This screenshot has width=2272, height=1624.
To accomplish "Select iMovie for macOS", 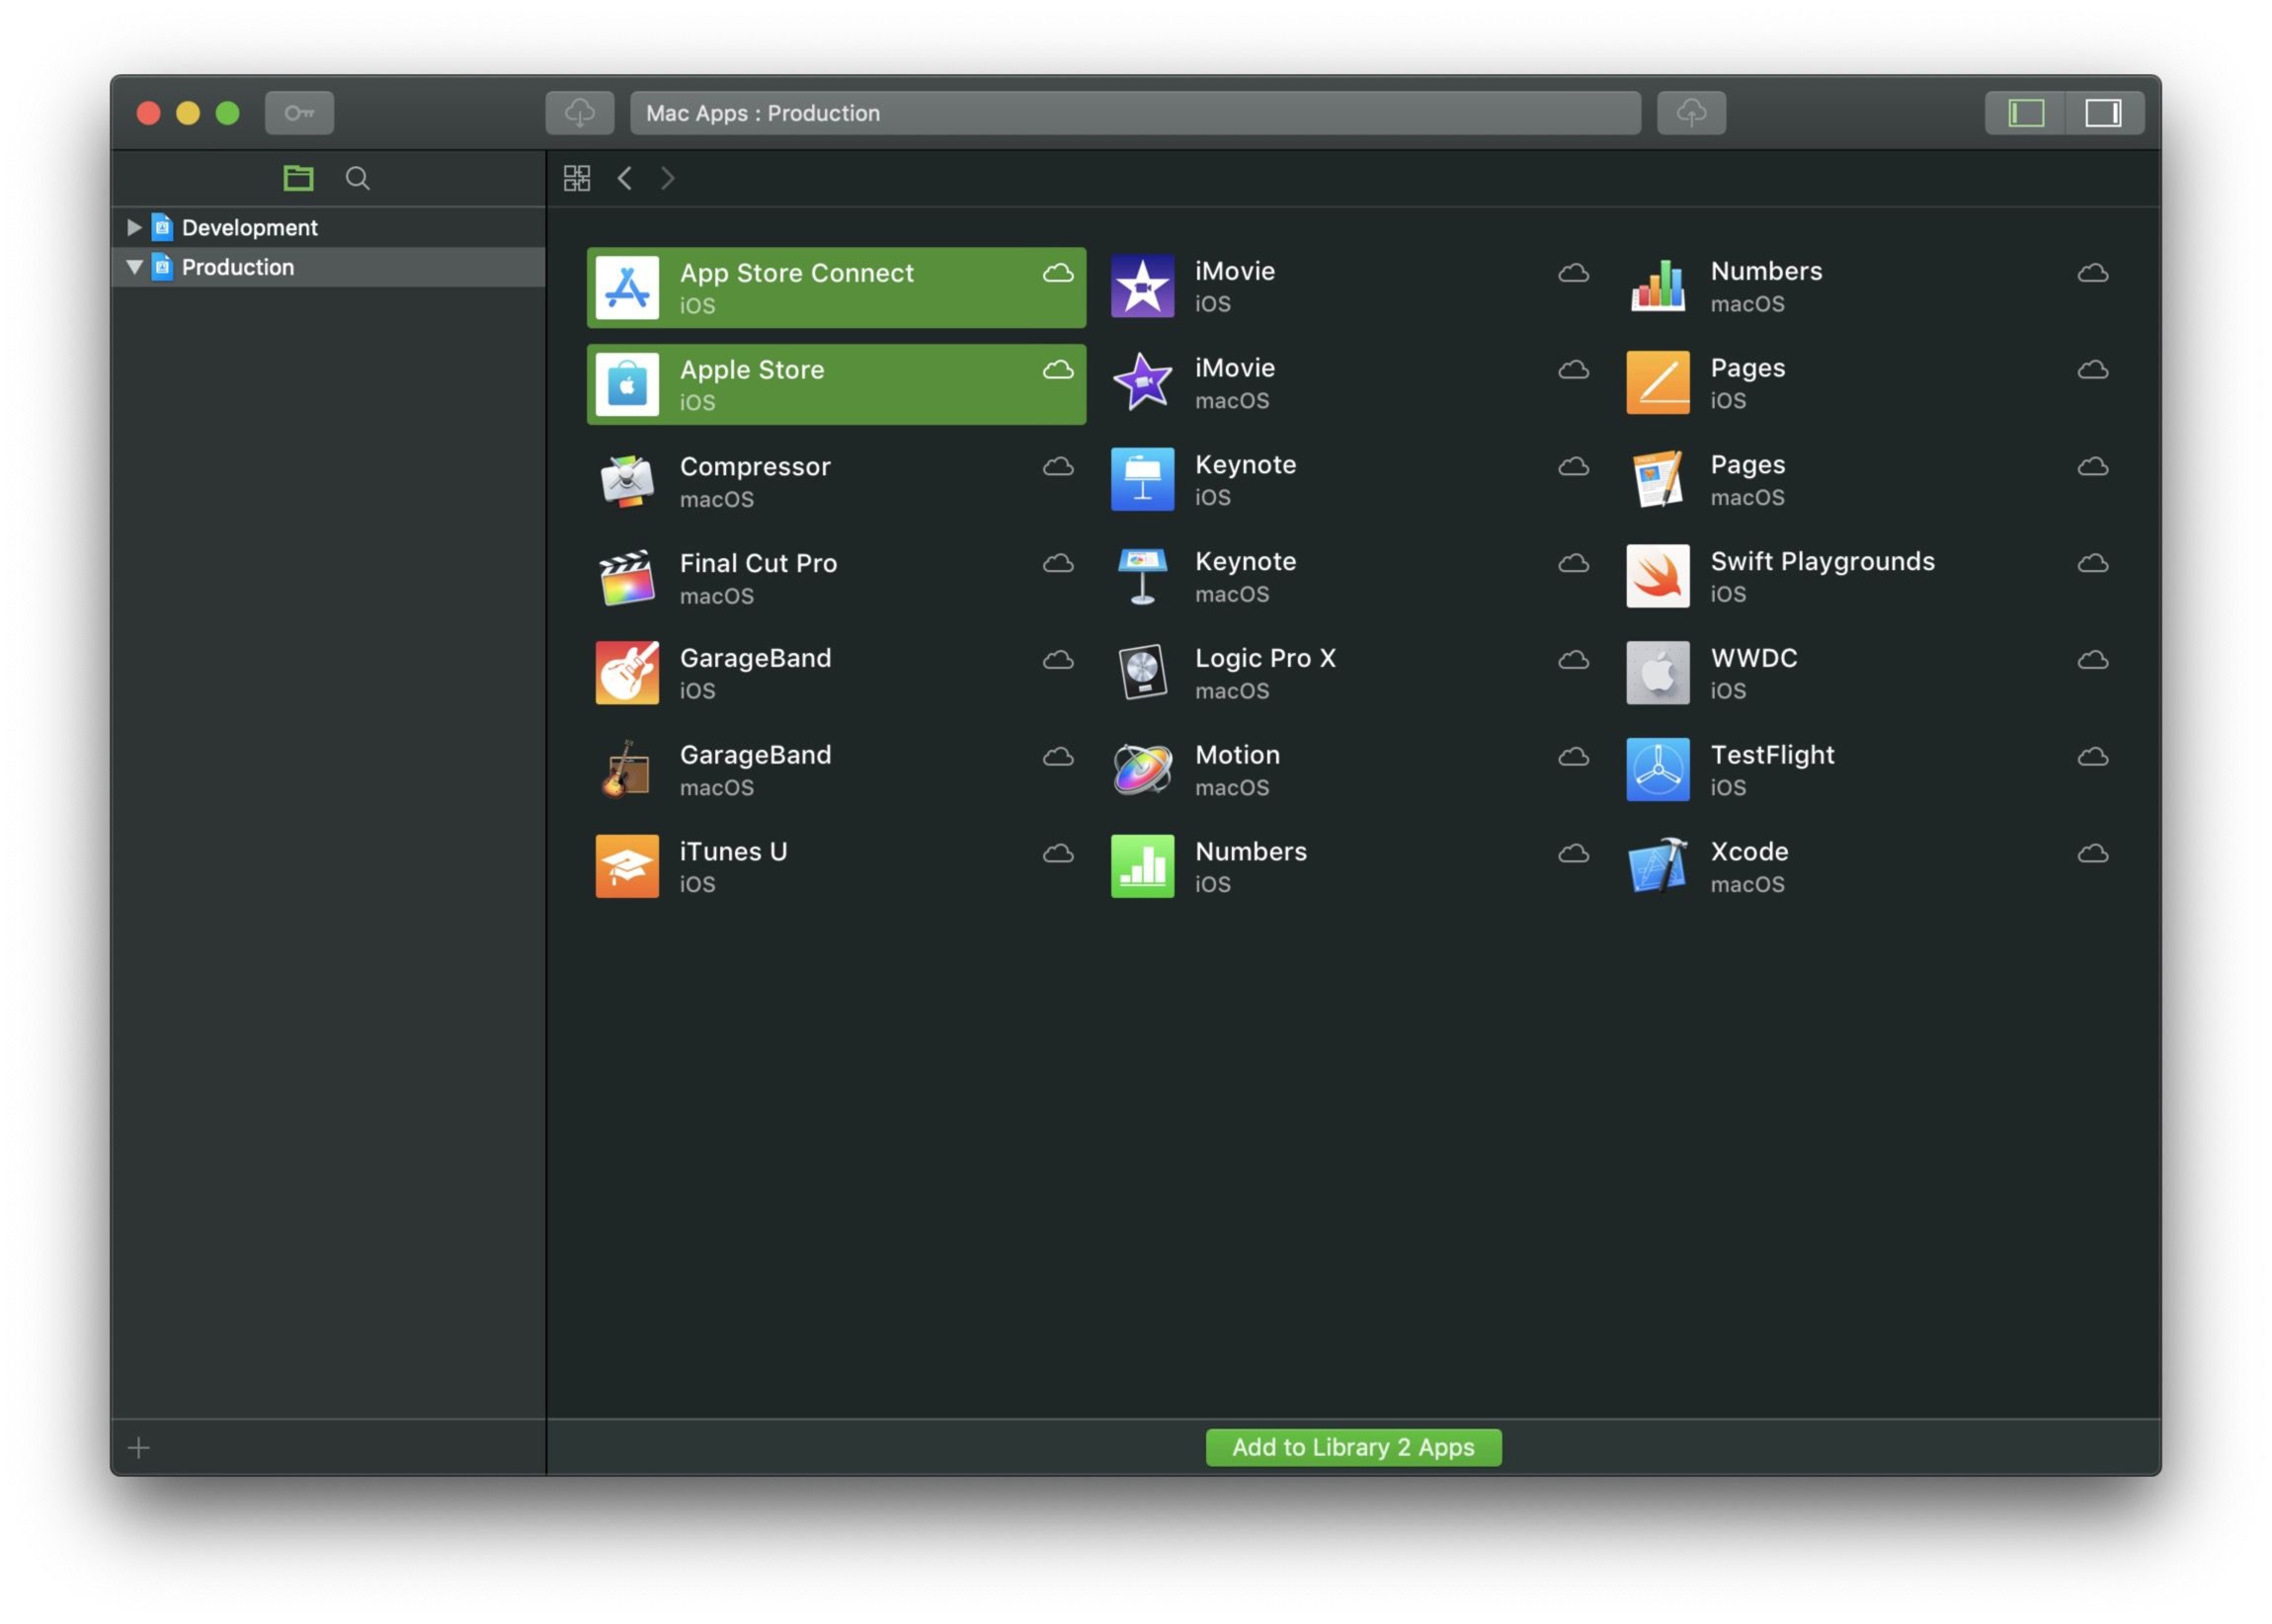I will [x=1351, y=383].
